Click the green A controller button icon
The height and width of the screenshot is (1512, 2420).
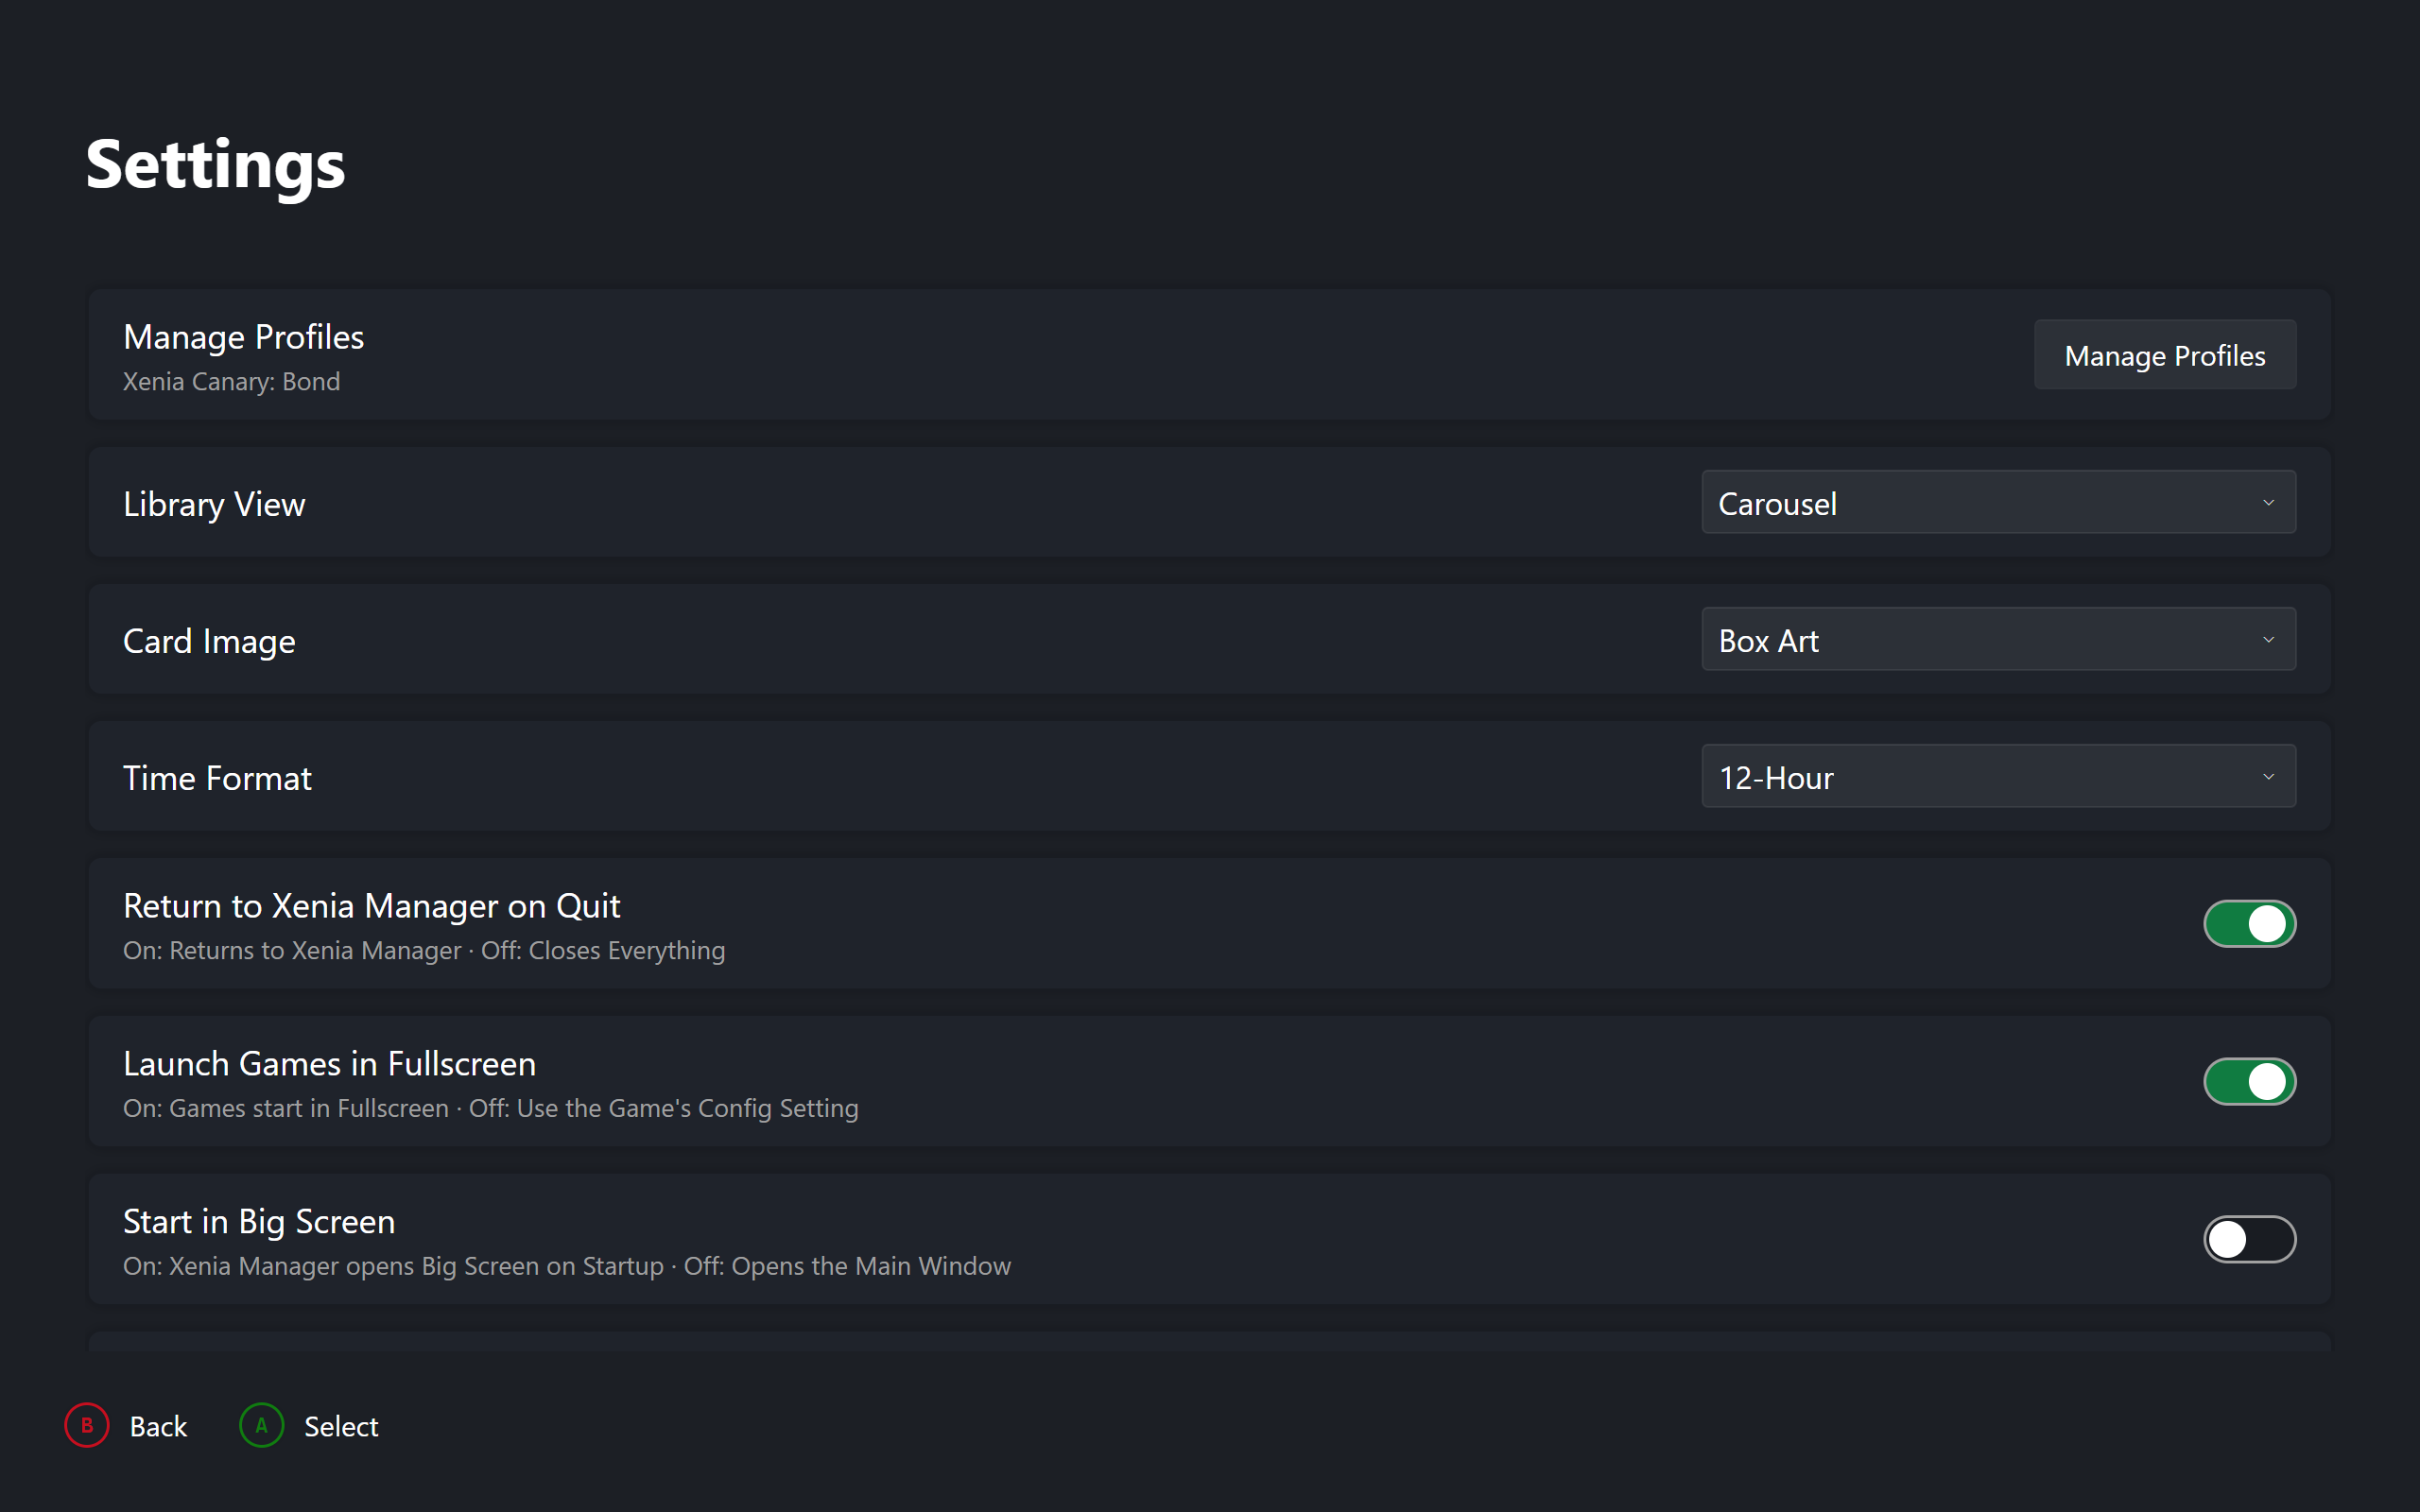click(x=261, y=1425)
